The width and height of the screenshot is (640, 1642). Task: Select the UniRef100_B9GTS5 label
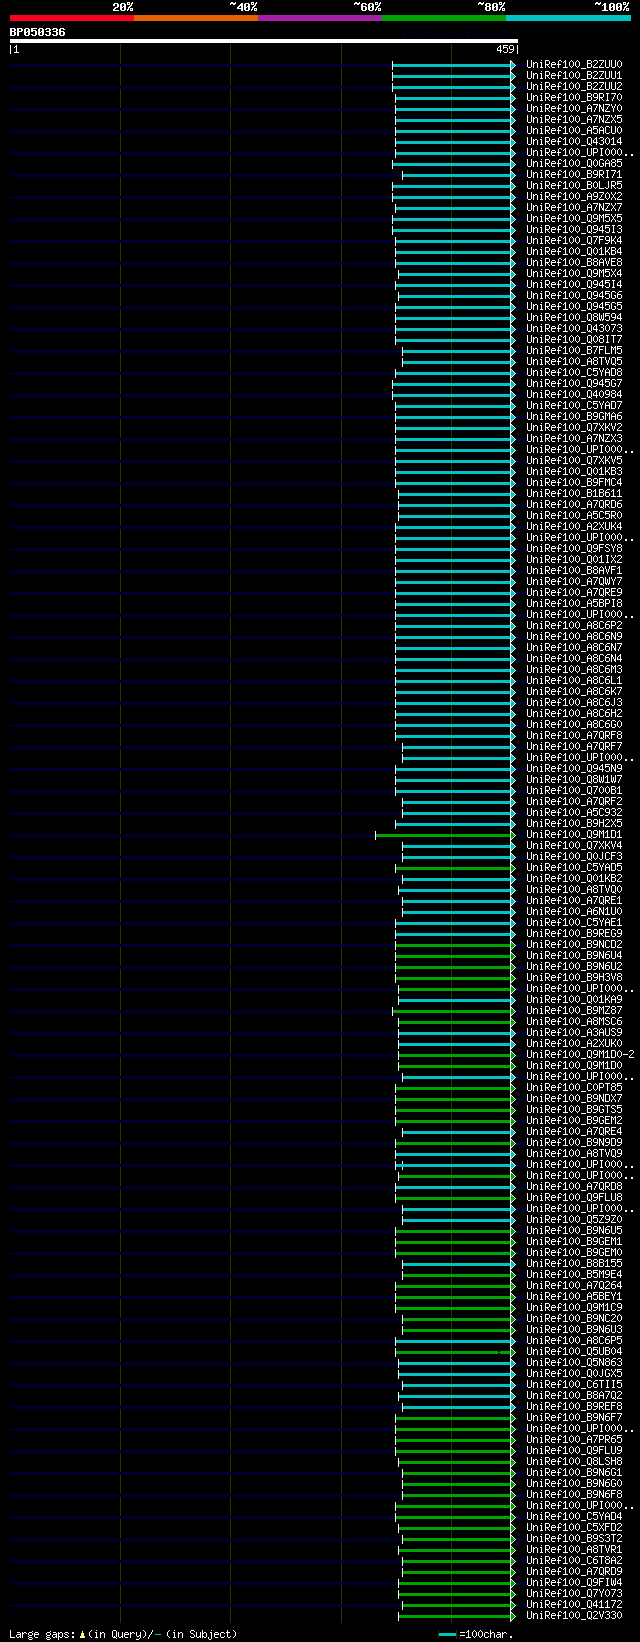pos(574,1110)
